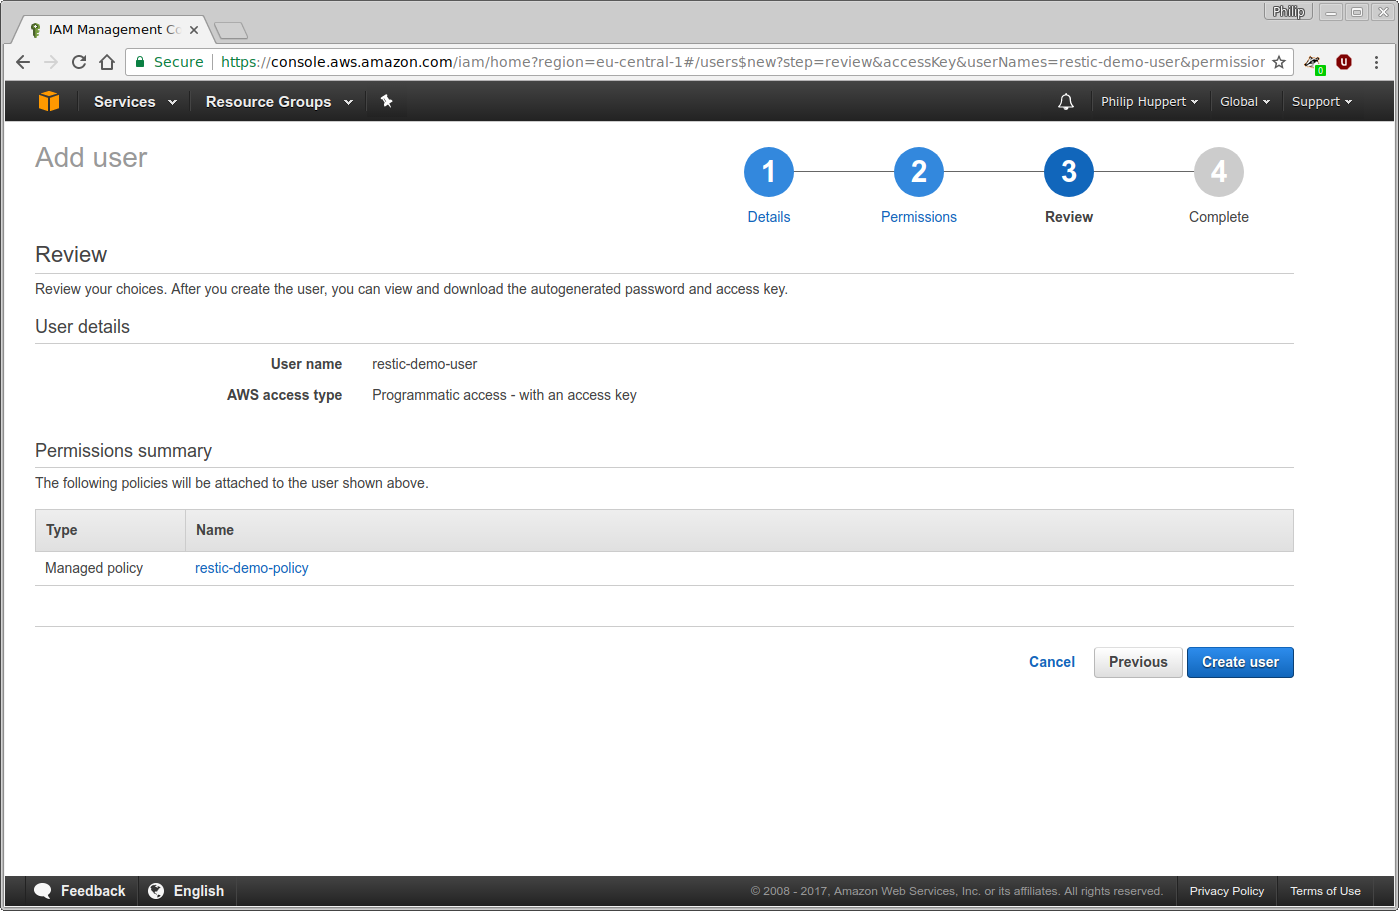This screenshot has height=911, width=1399.
Task: Click the browser home icon
Action: pos(107,62)
